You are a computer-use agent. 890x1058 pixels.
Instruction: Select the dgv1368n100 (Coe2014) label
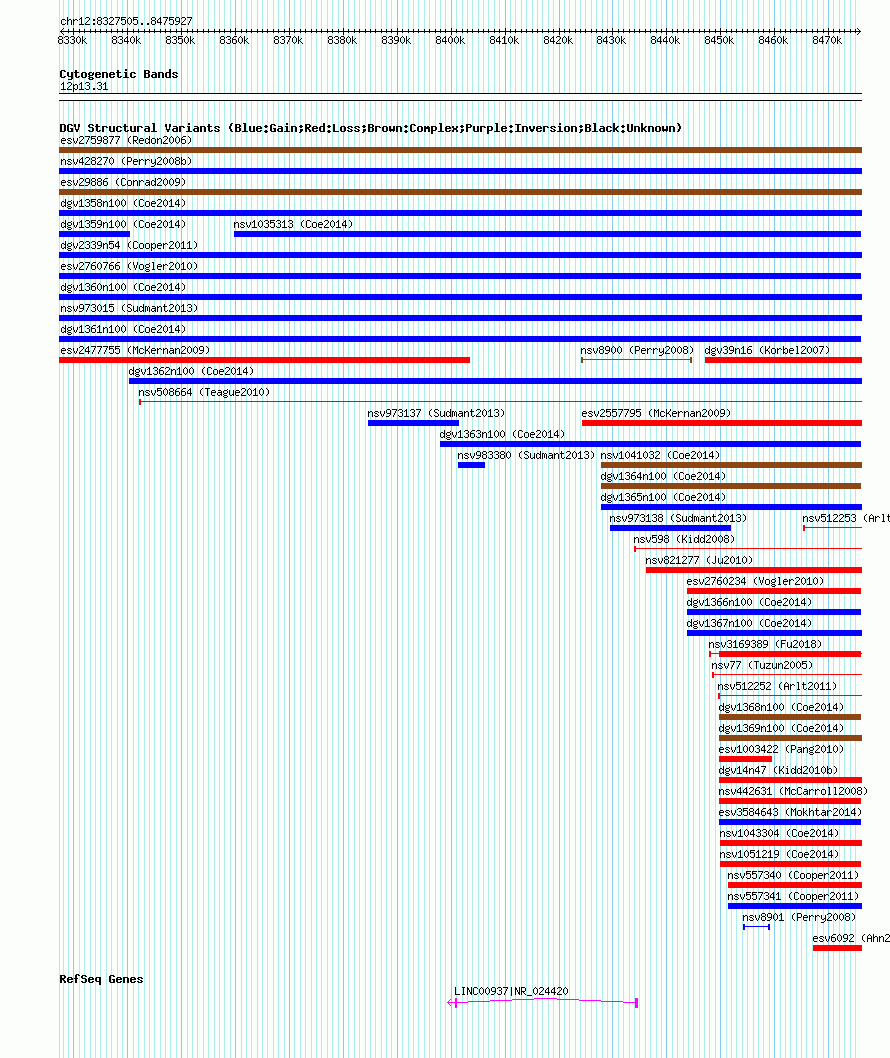click(x=781, y=707)
